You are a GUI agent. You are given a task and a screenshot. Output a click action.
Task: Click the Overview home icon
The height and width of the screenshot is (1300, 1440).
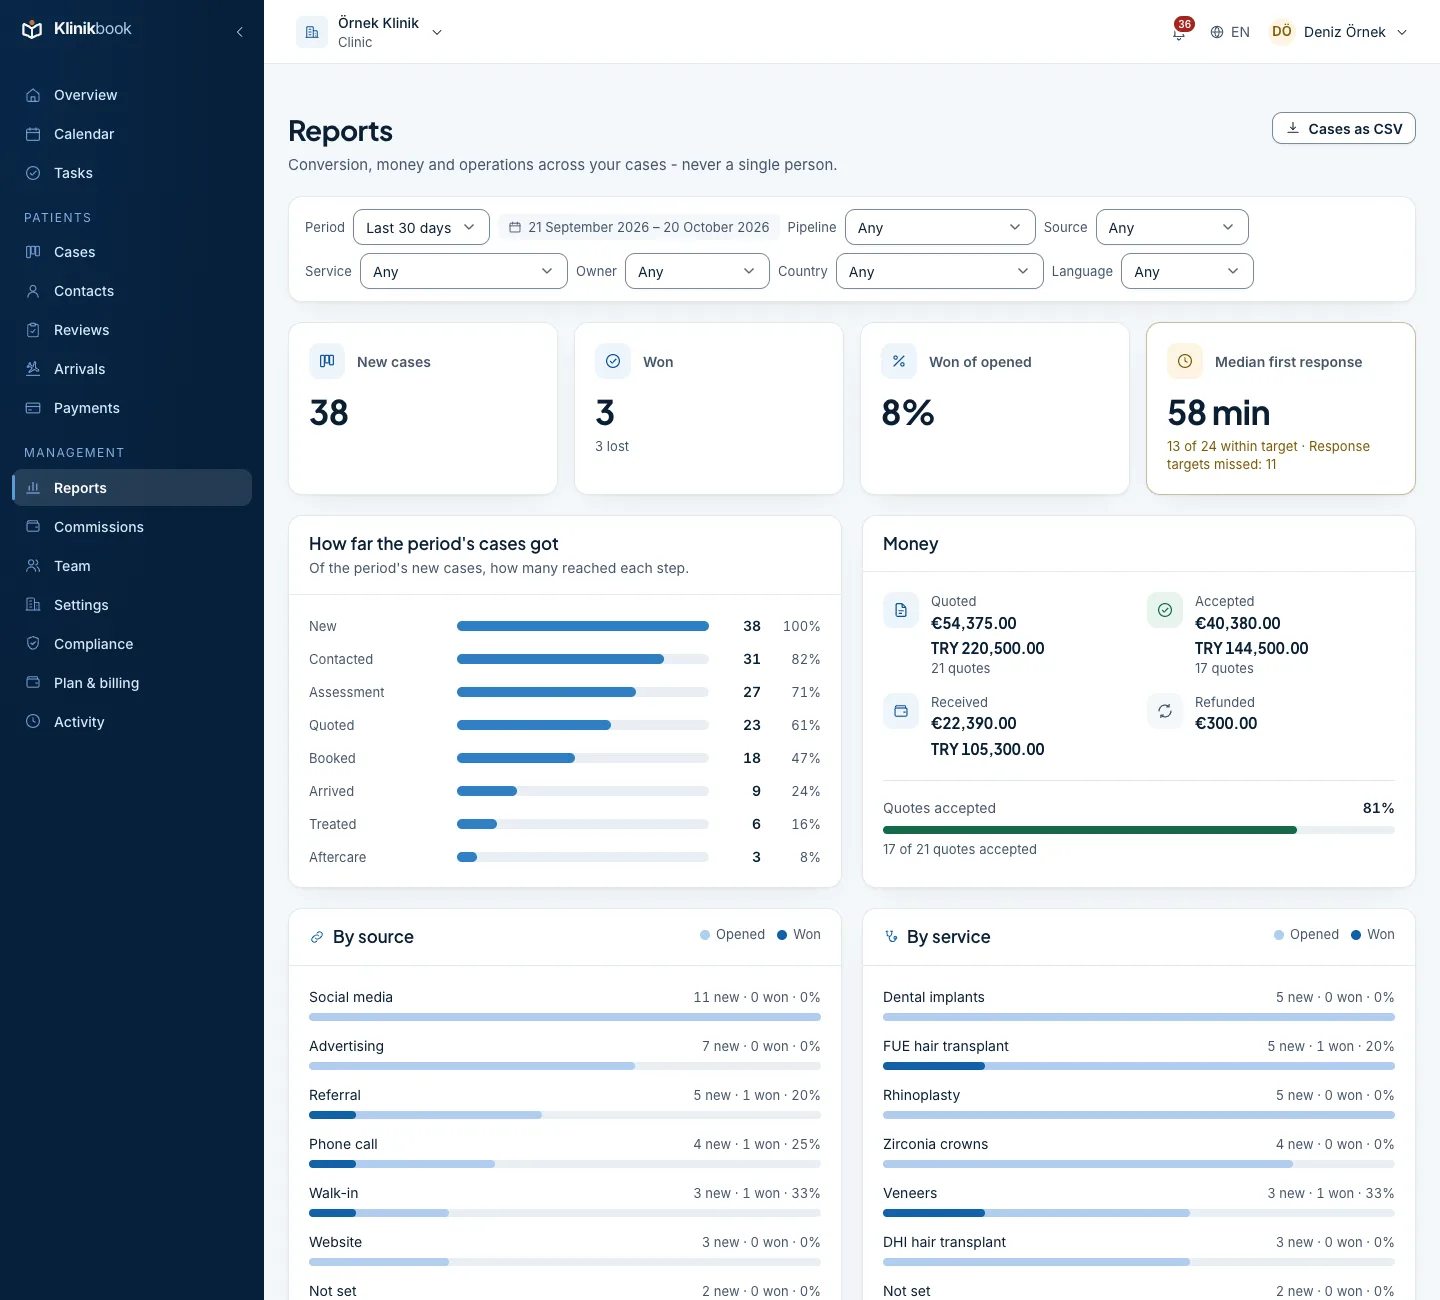click(33, 95)
